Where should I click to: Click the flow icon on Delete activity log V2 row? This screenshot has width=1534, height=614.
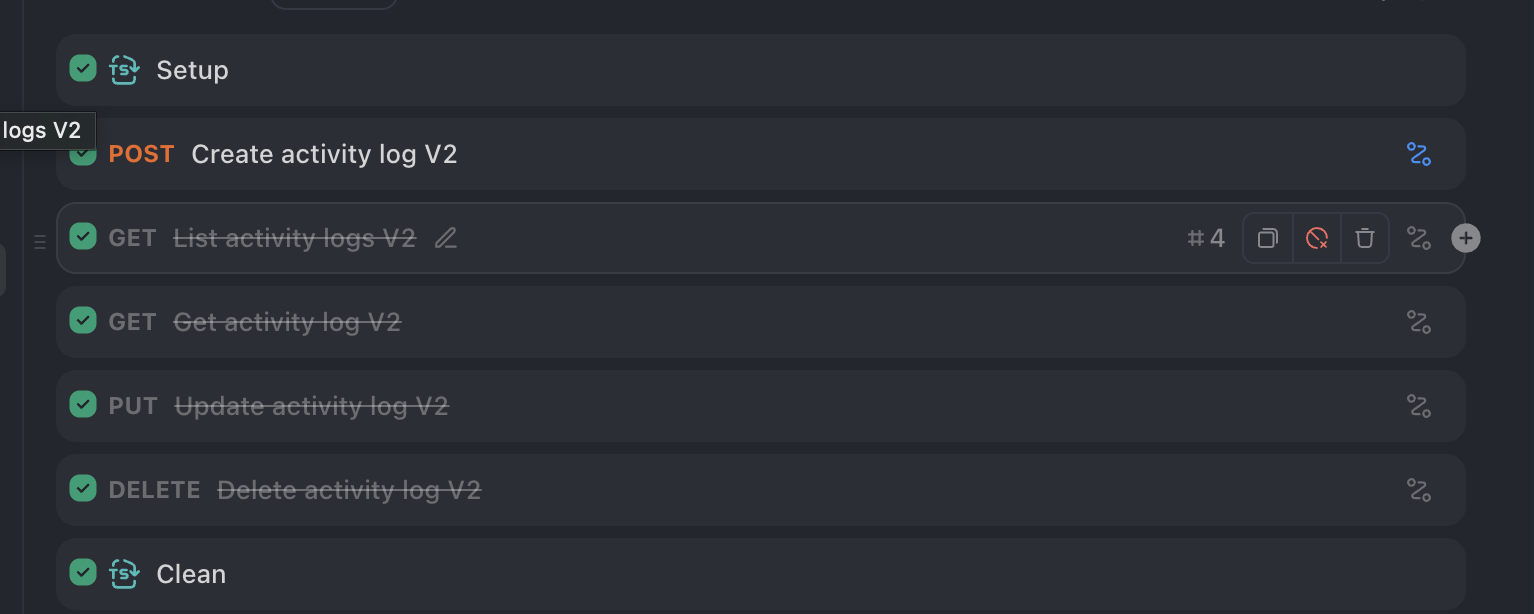pos(1419,490)
